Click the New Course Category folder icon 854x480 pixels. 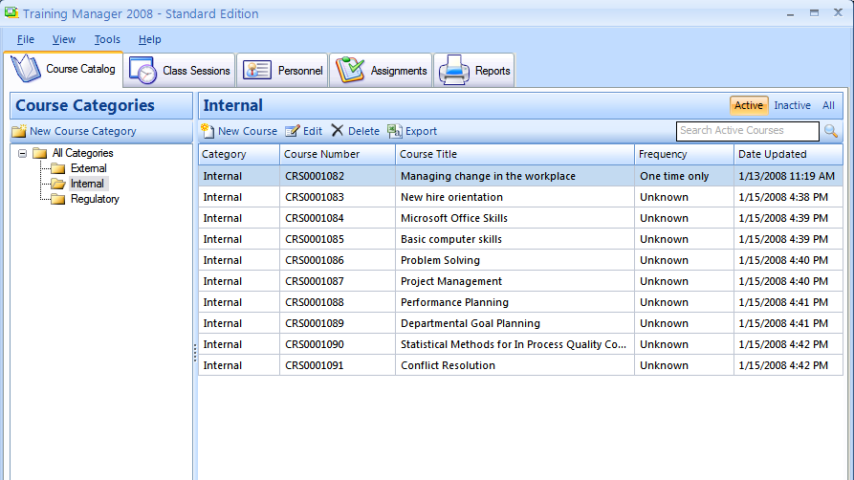tap(19, 131)
